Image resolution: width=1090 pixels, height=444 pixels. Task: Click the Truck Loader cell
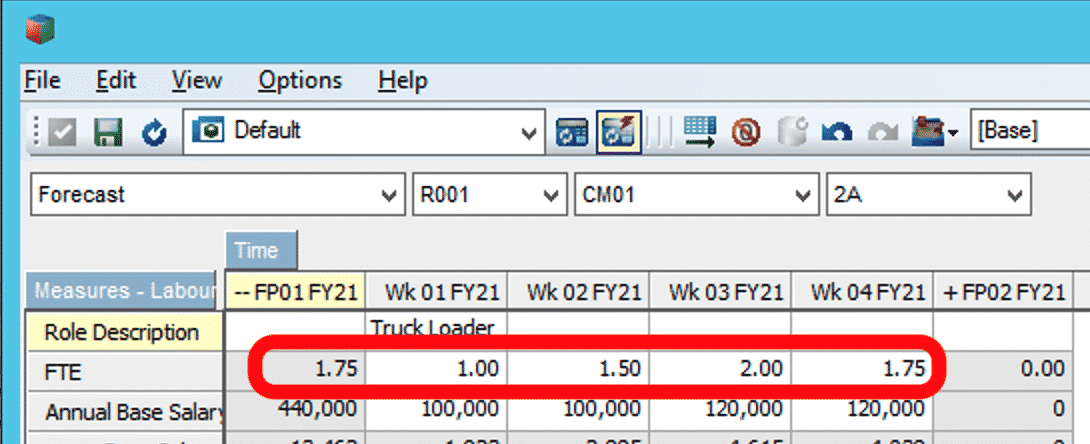click(x=436, y=331)
